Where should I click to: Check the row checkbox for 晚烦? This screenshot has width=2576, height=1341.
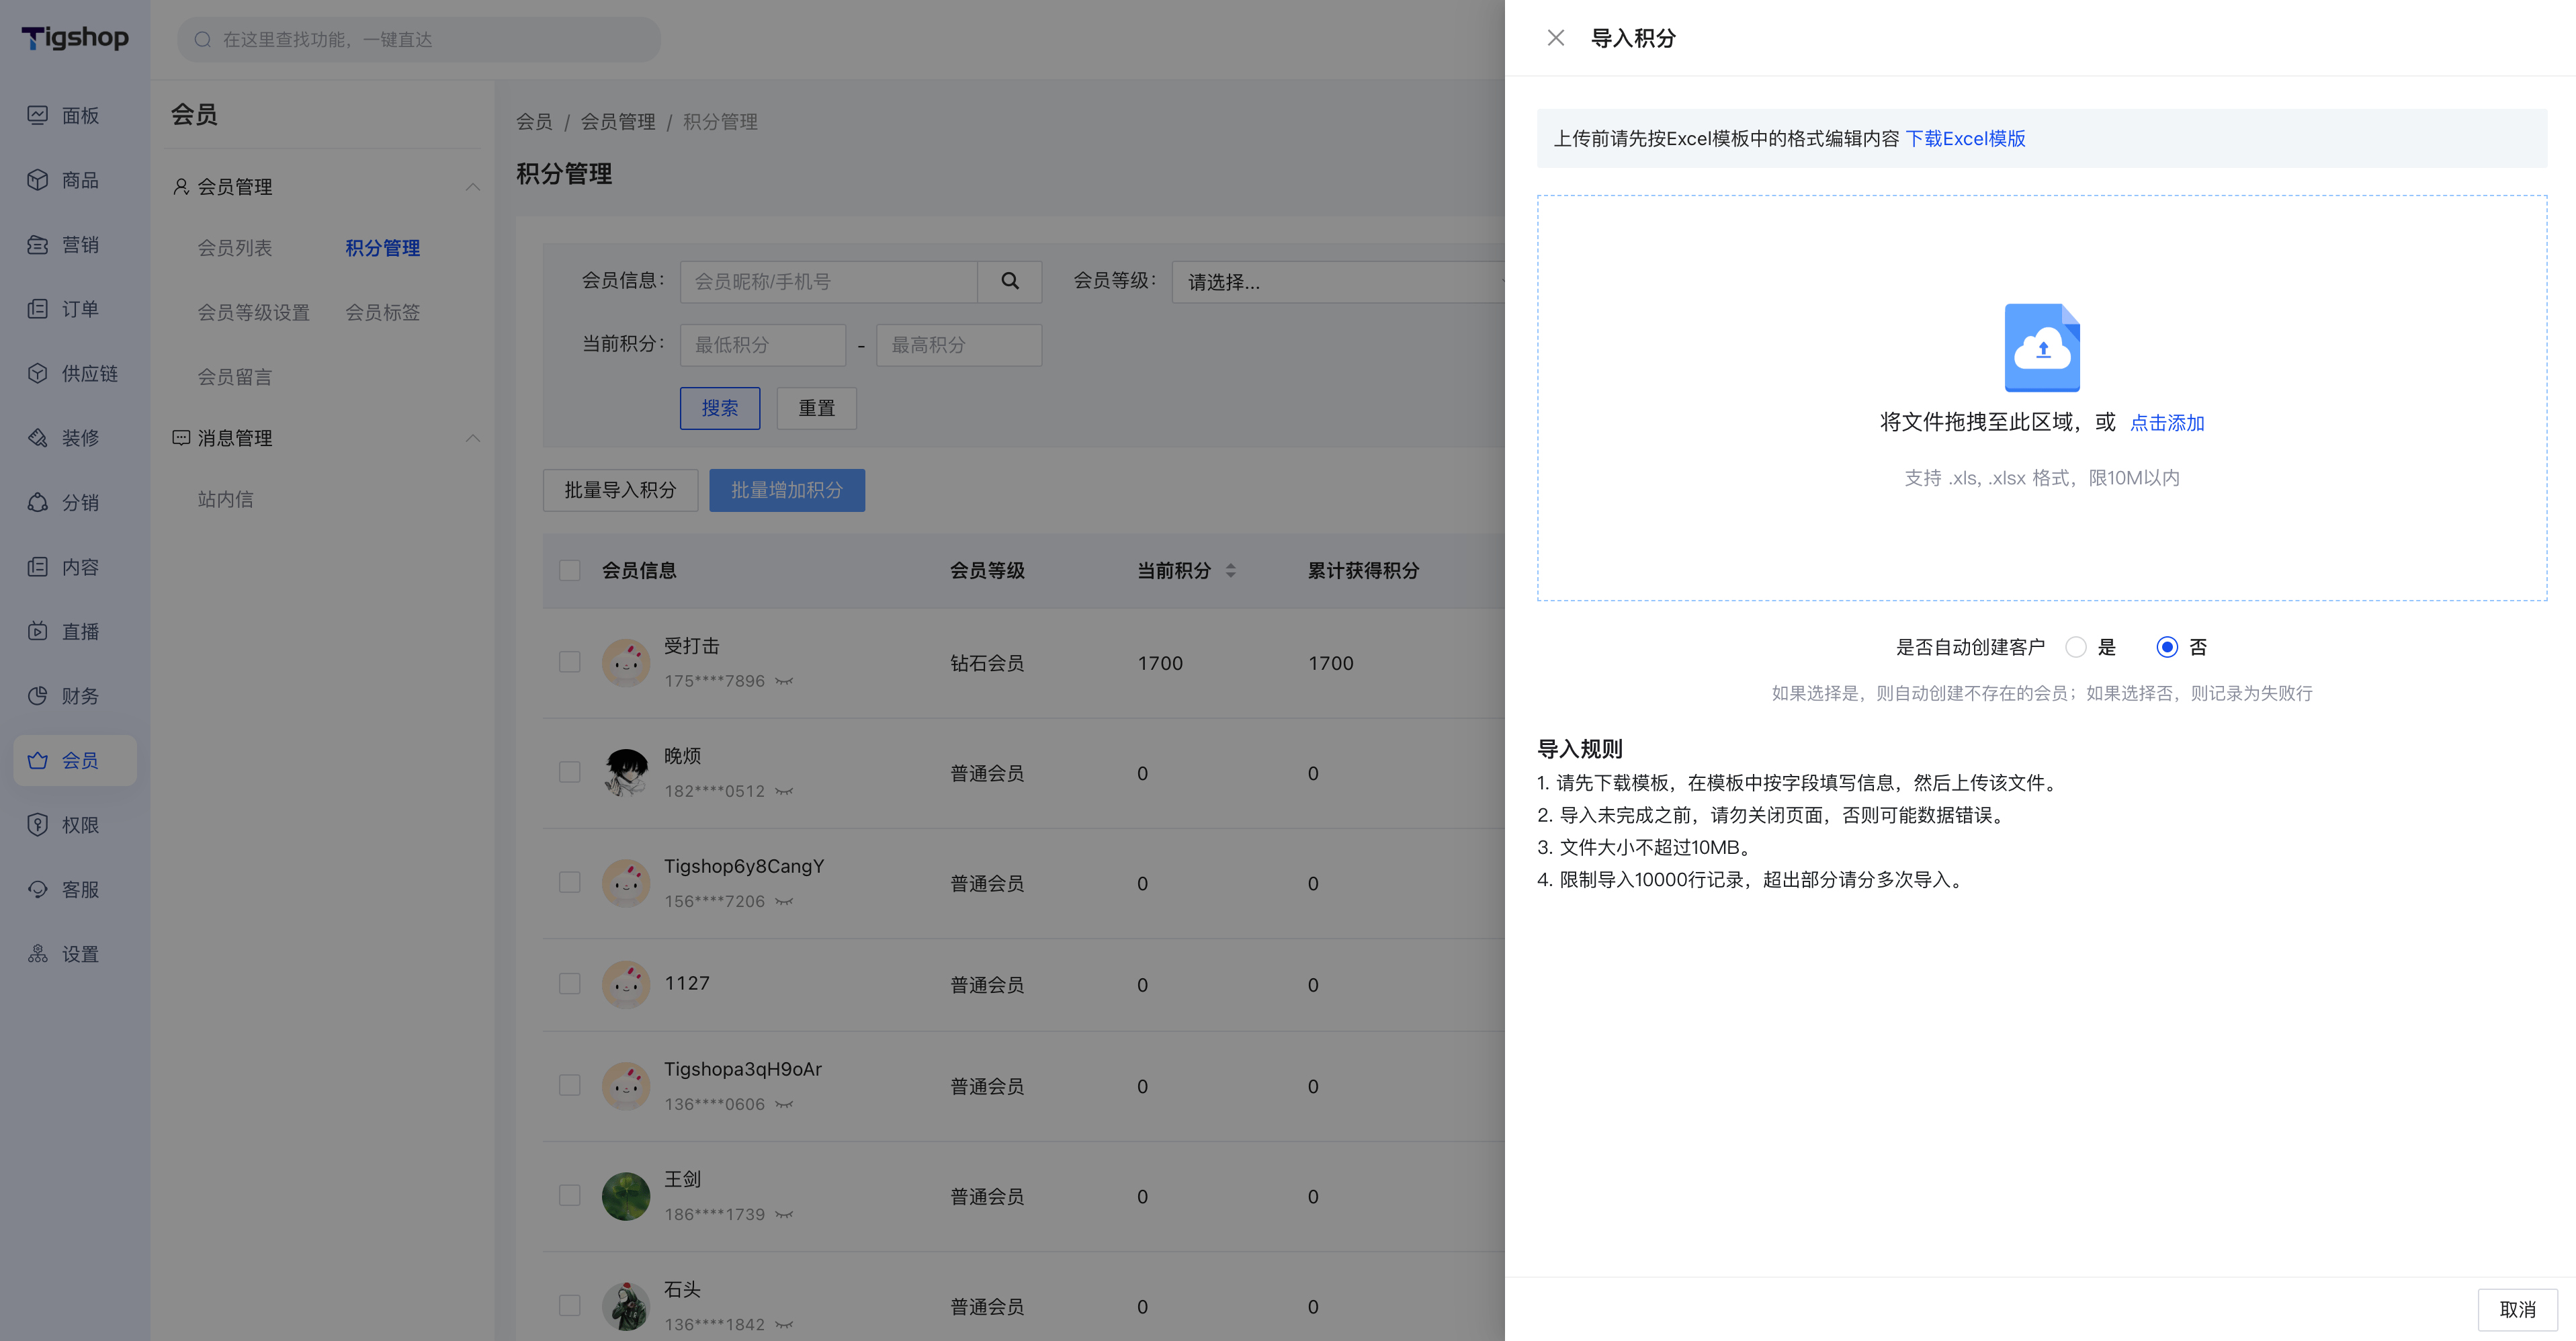click(570, 772)
